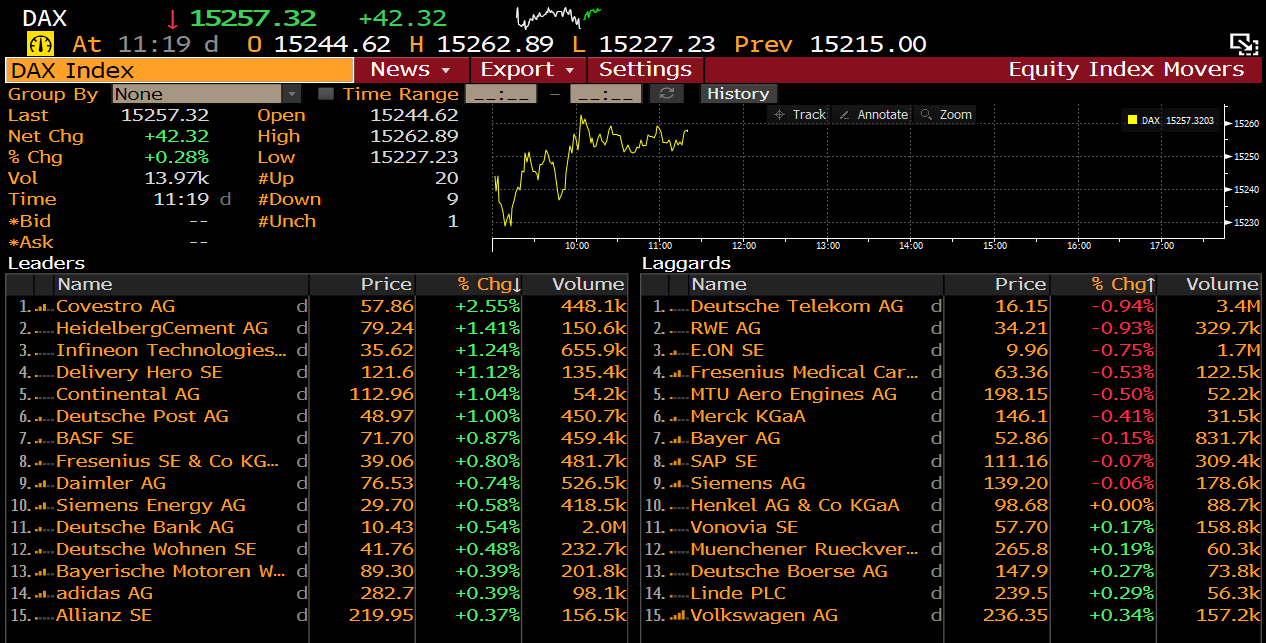This screenshot has height=643, width=1266.
Task: Open mini chart icon for E.ON SE
Action: 679,351
